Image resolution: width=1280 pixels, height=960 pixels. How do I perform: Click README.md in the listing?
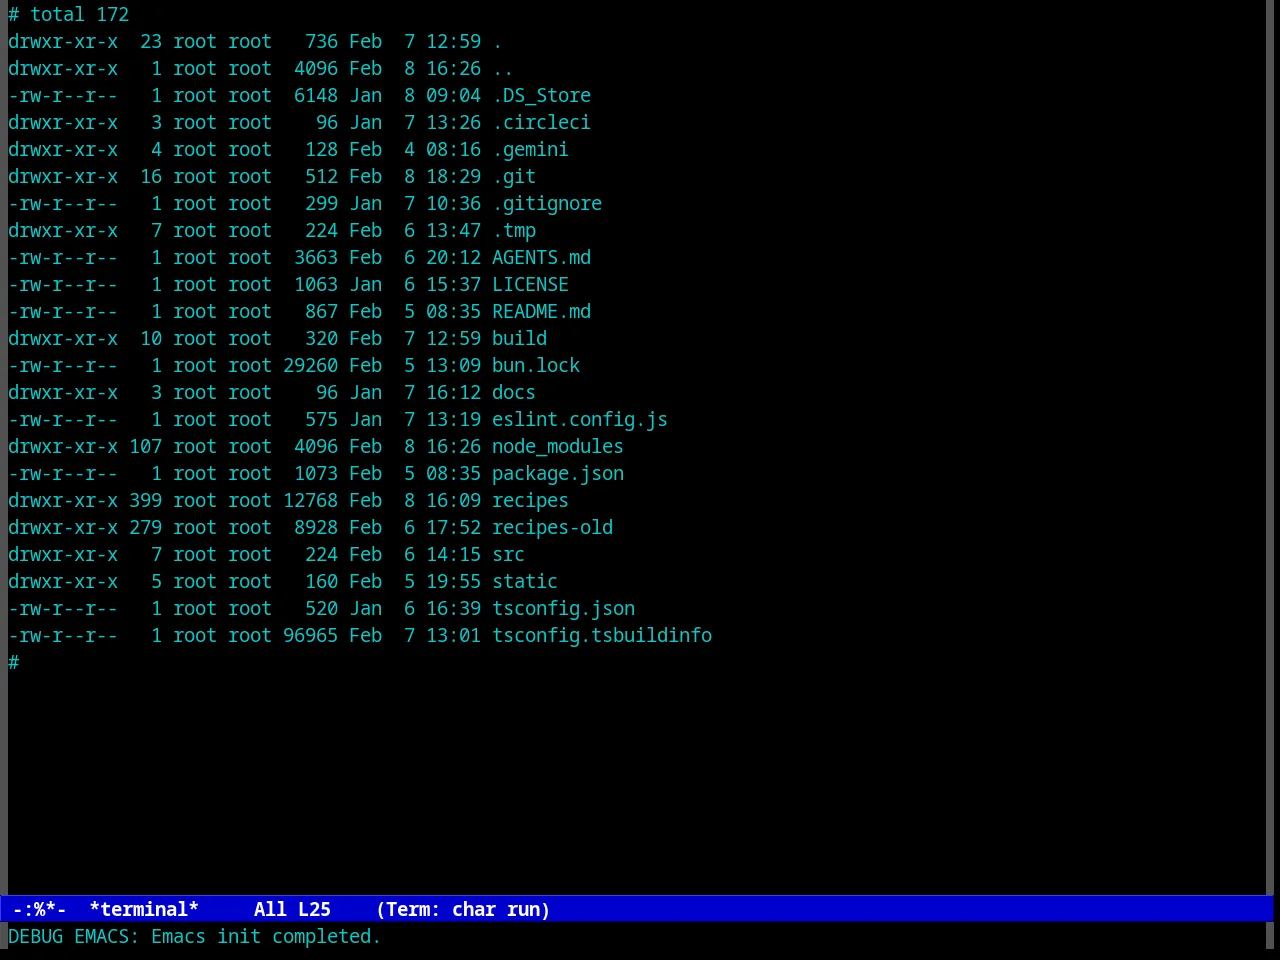coord(541,311)
